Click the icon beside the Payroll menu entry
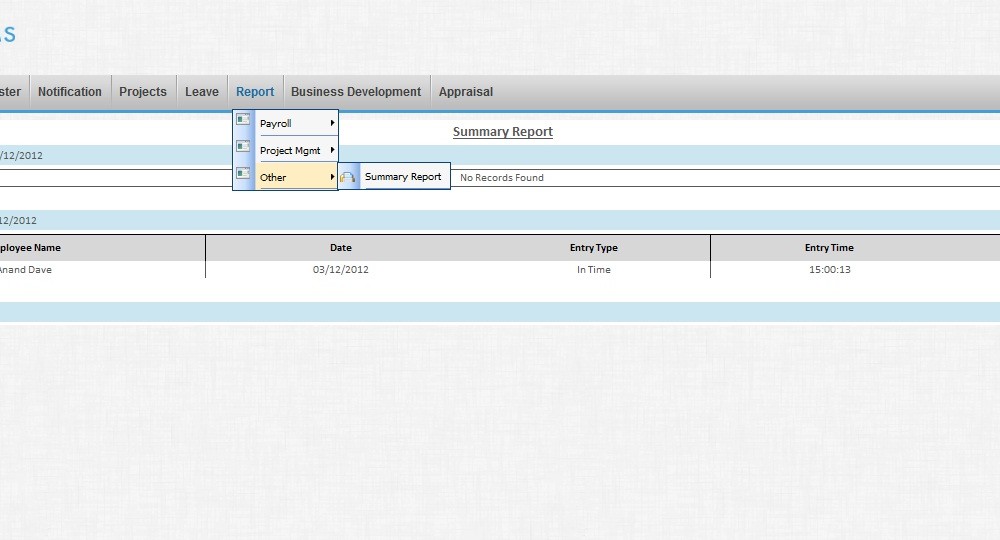This screenshot has width=1000, height=540. [243, 120]
